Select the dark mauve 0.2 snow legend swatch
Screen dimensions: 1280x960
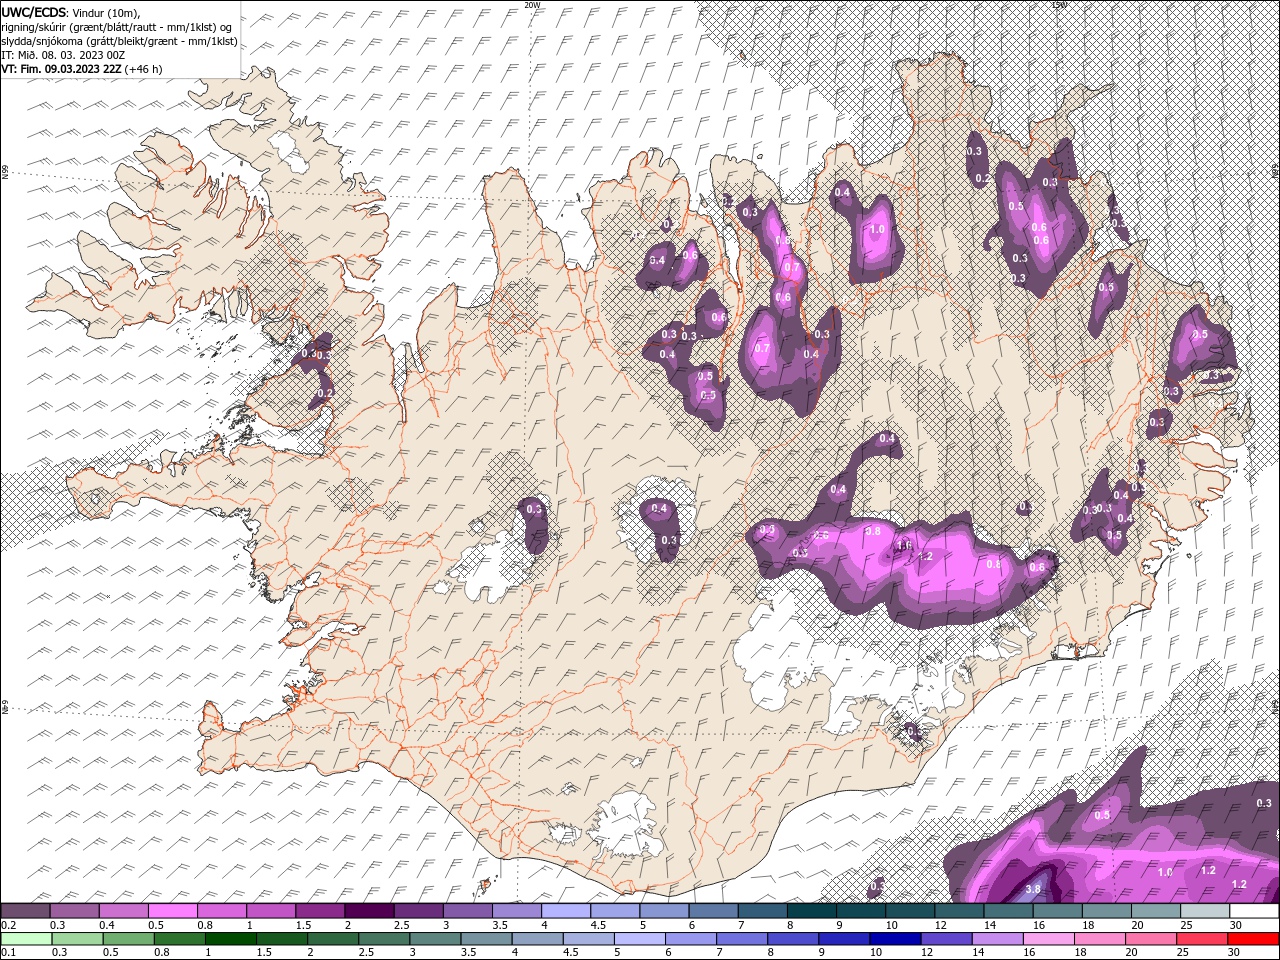coord(25,911)
